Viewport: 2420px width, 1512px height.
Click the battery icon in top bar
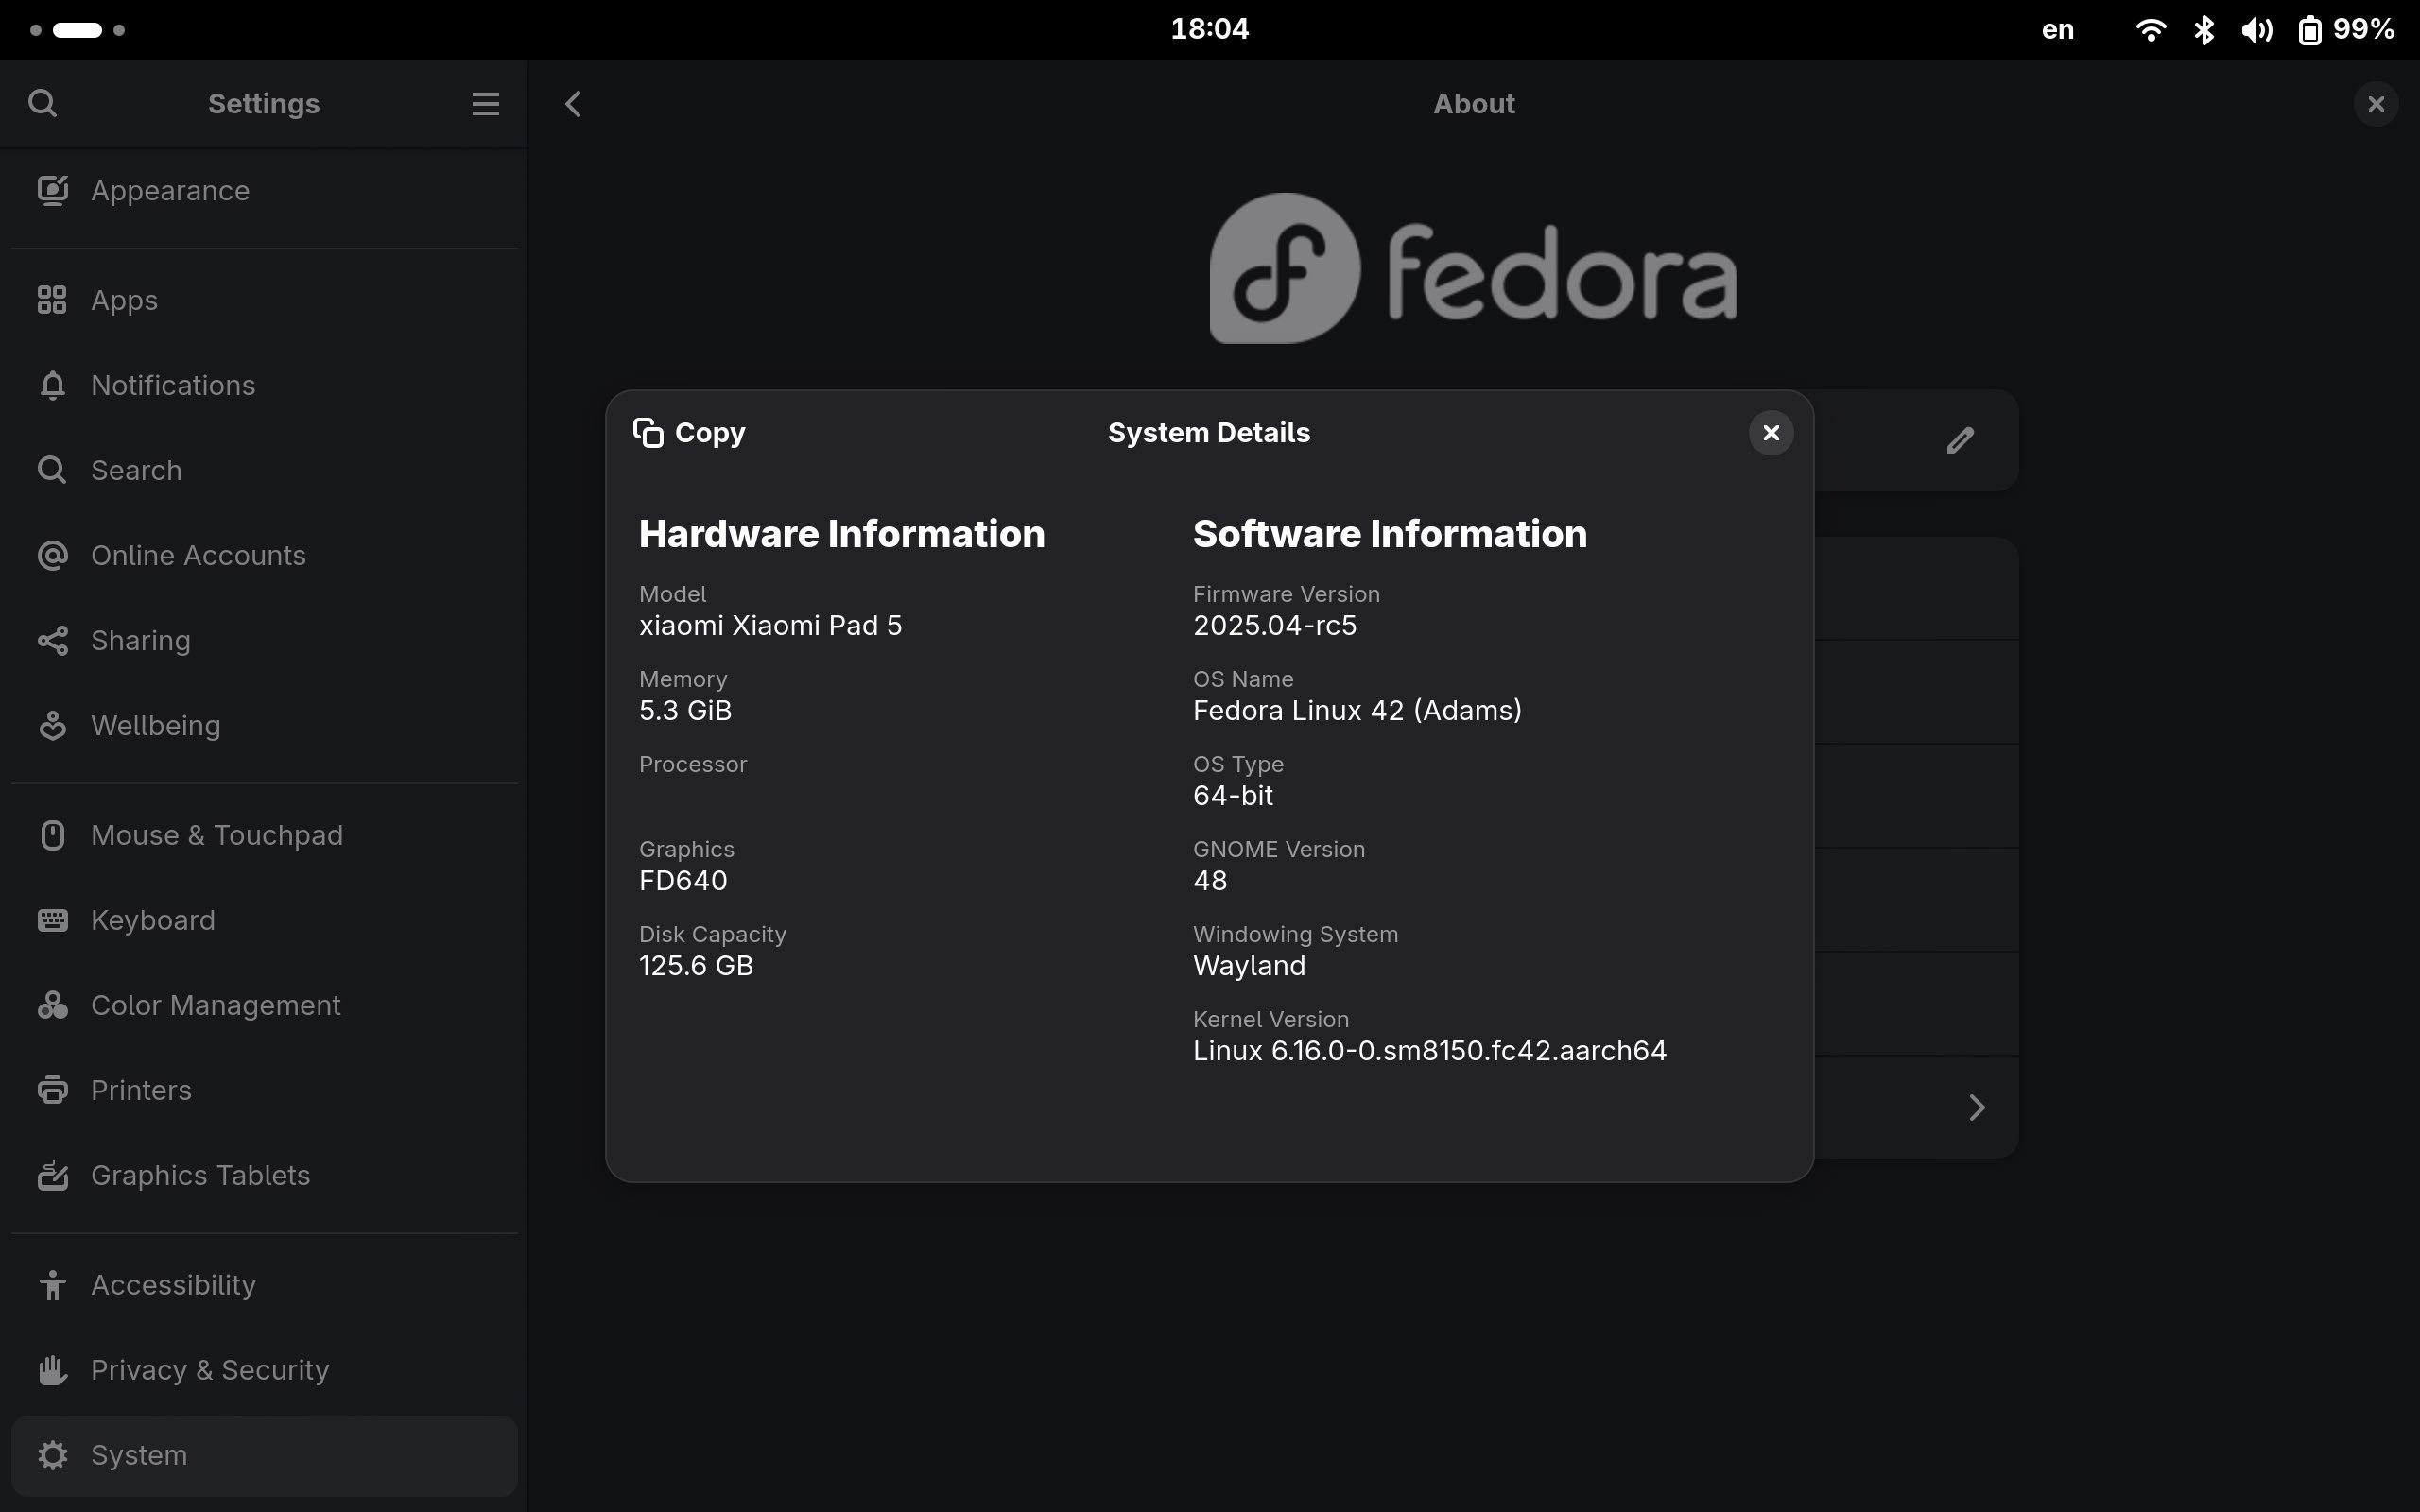pos(2309,30)
